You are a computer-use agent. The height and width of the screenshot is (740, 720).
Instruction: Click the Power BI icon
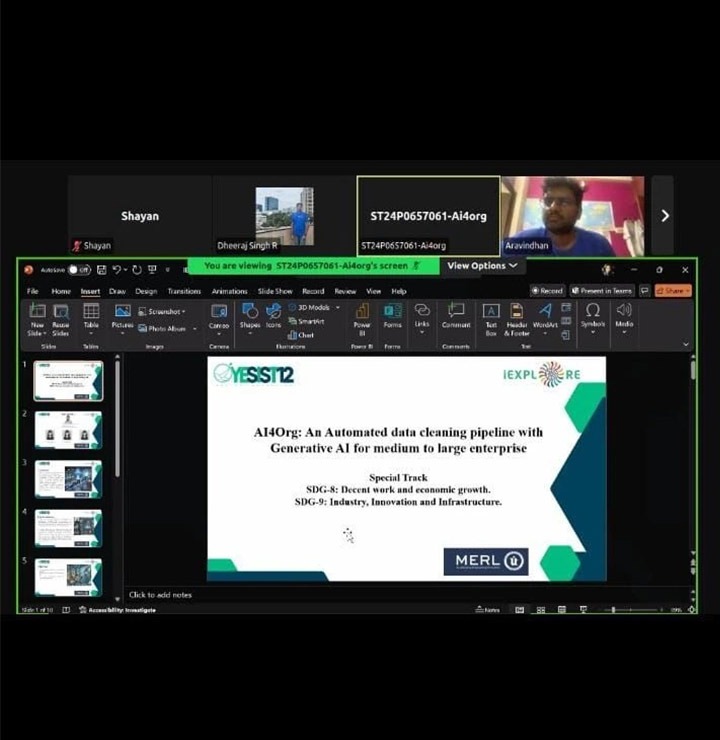tap(362, 316)
